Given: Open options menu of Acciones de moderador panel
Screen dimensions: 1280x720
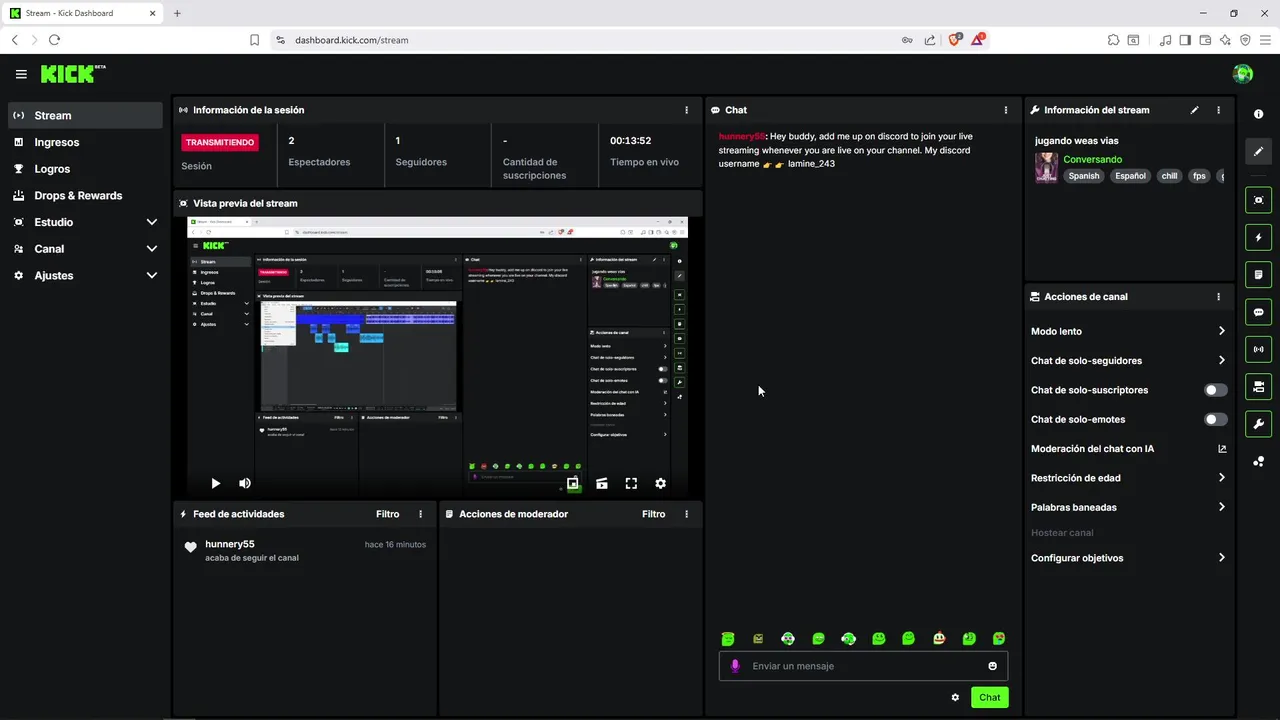Looking at the screenshot, I should [686, 514].
